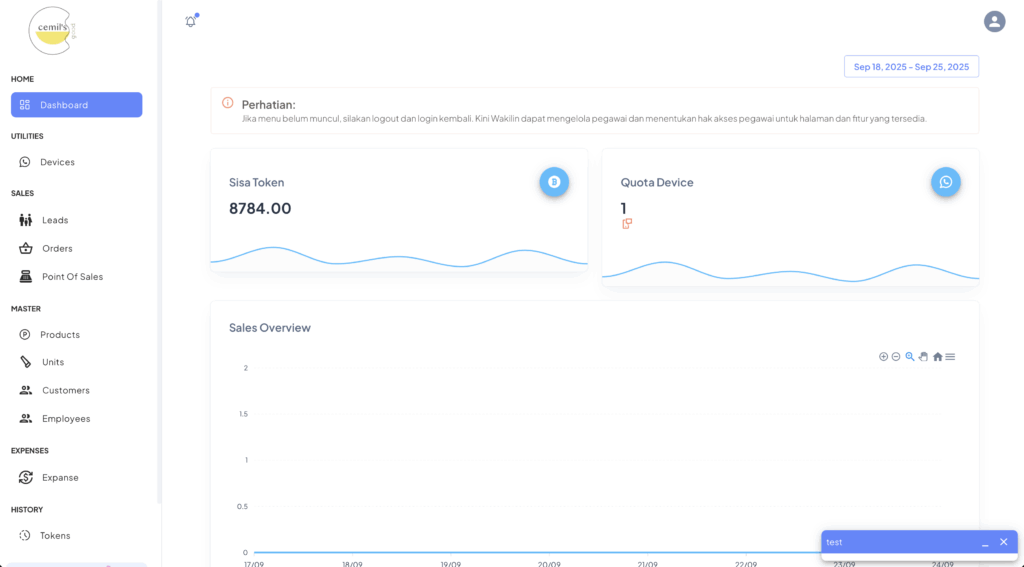Click the WhatsApp icon on Quota Device card
This screenshot has height=567, width=1024.
coord(945,182)
